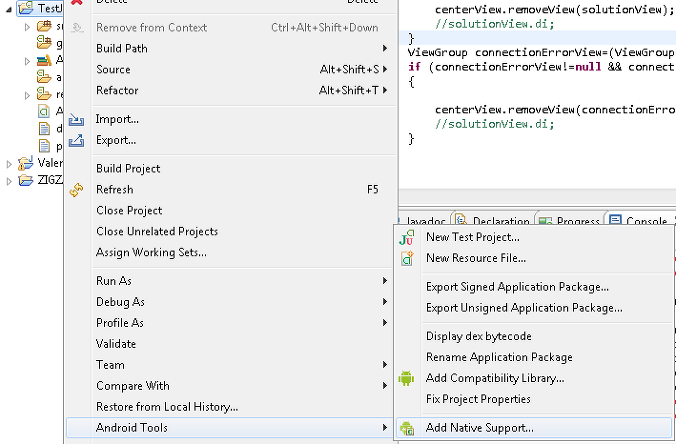The height and width of the screenshot is (444, 676).
Task: Click the Add Native Support icon
Action: pyautogui.click(x=407, y=428)
